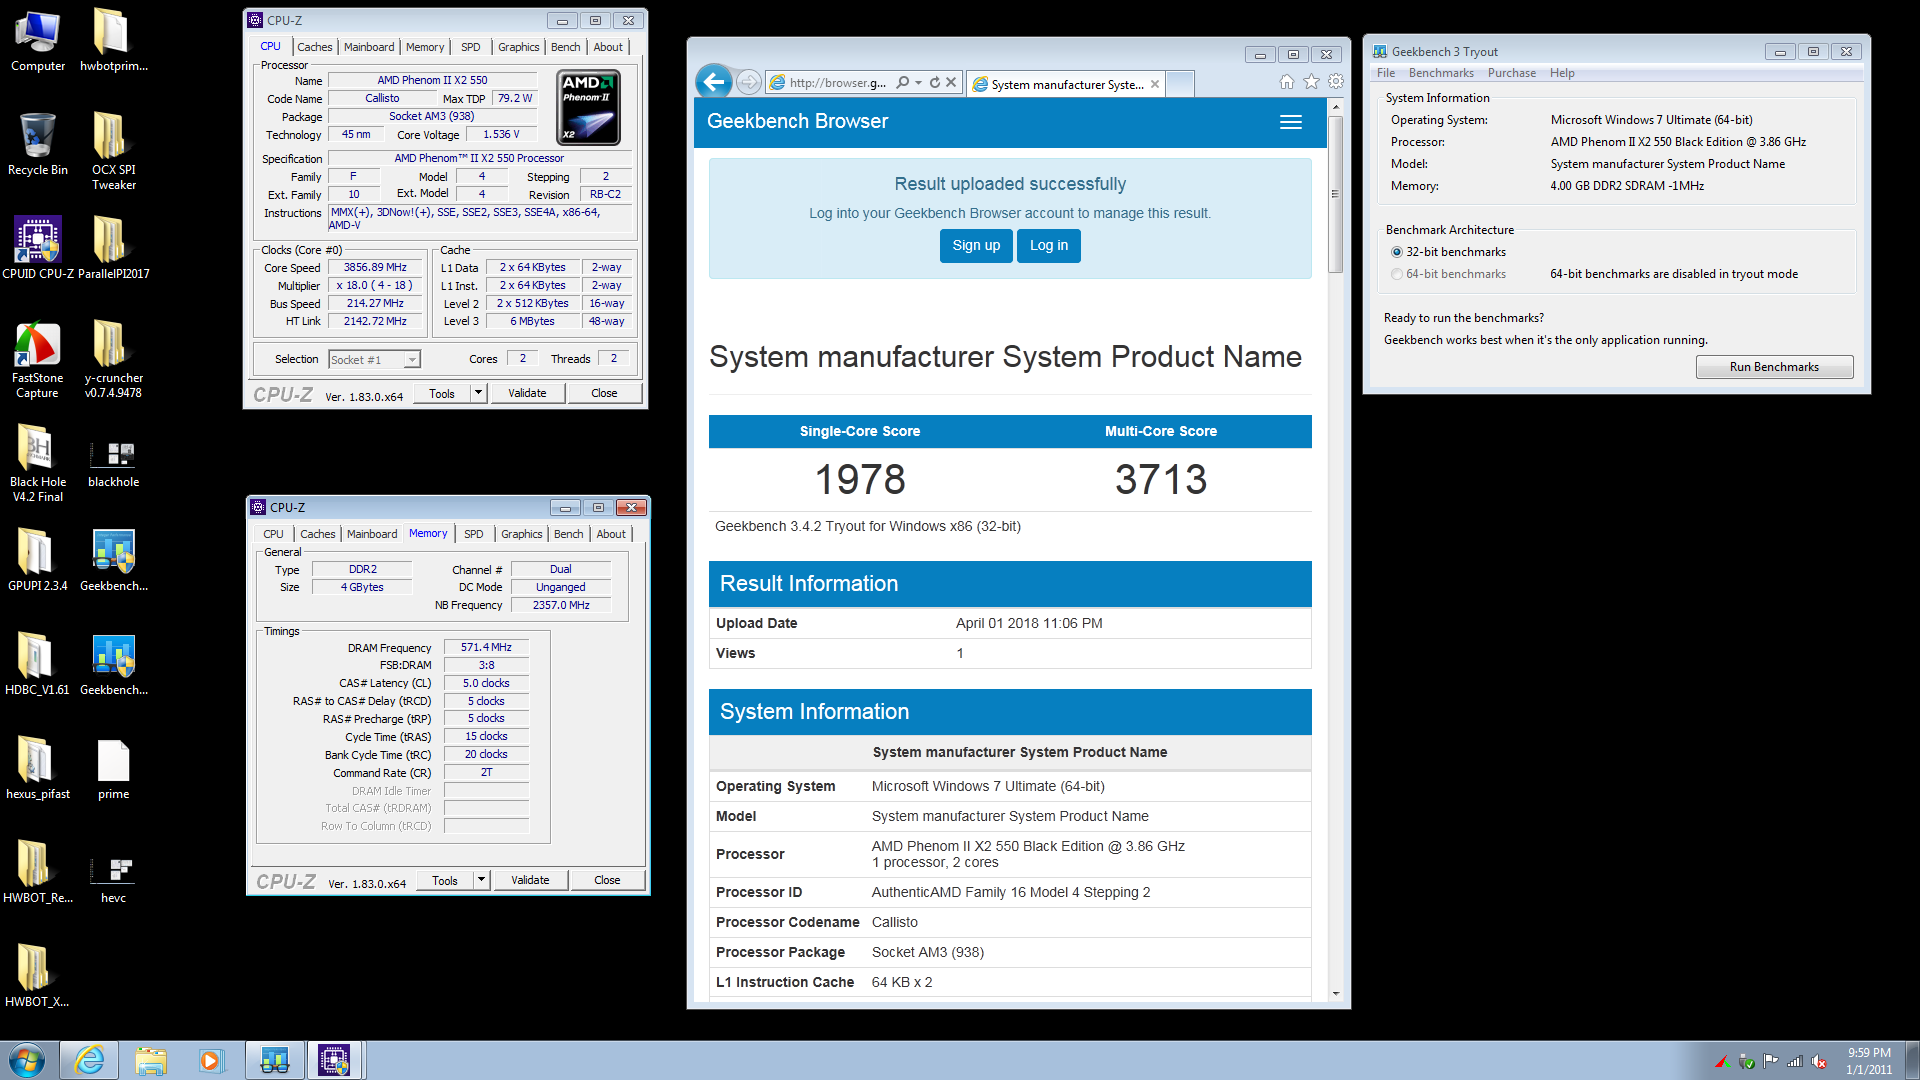Launch the CPUID CPU-Z desktop shortcut

pyautogui.click(x=37, y=247)
